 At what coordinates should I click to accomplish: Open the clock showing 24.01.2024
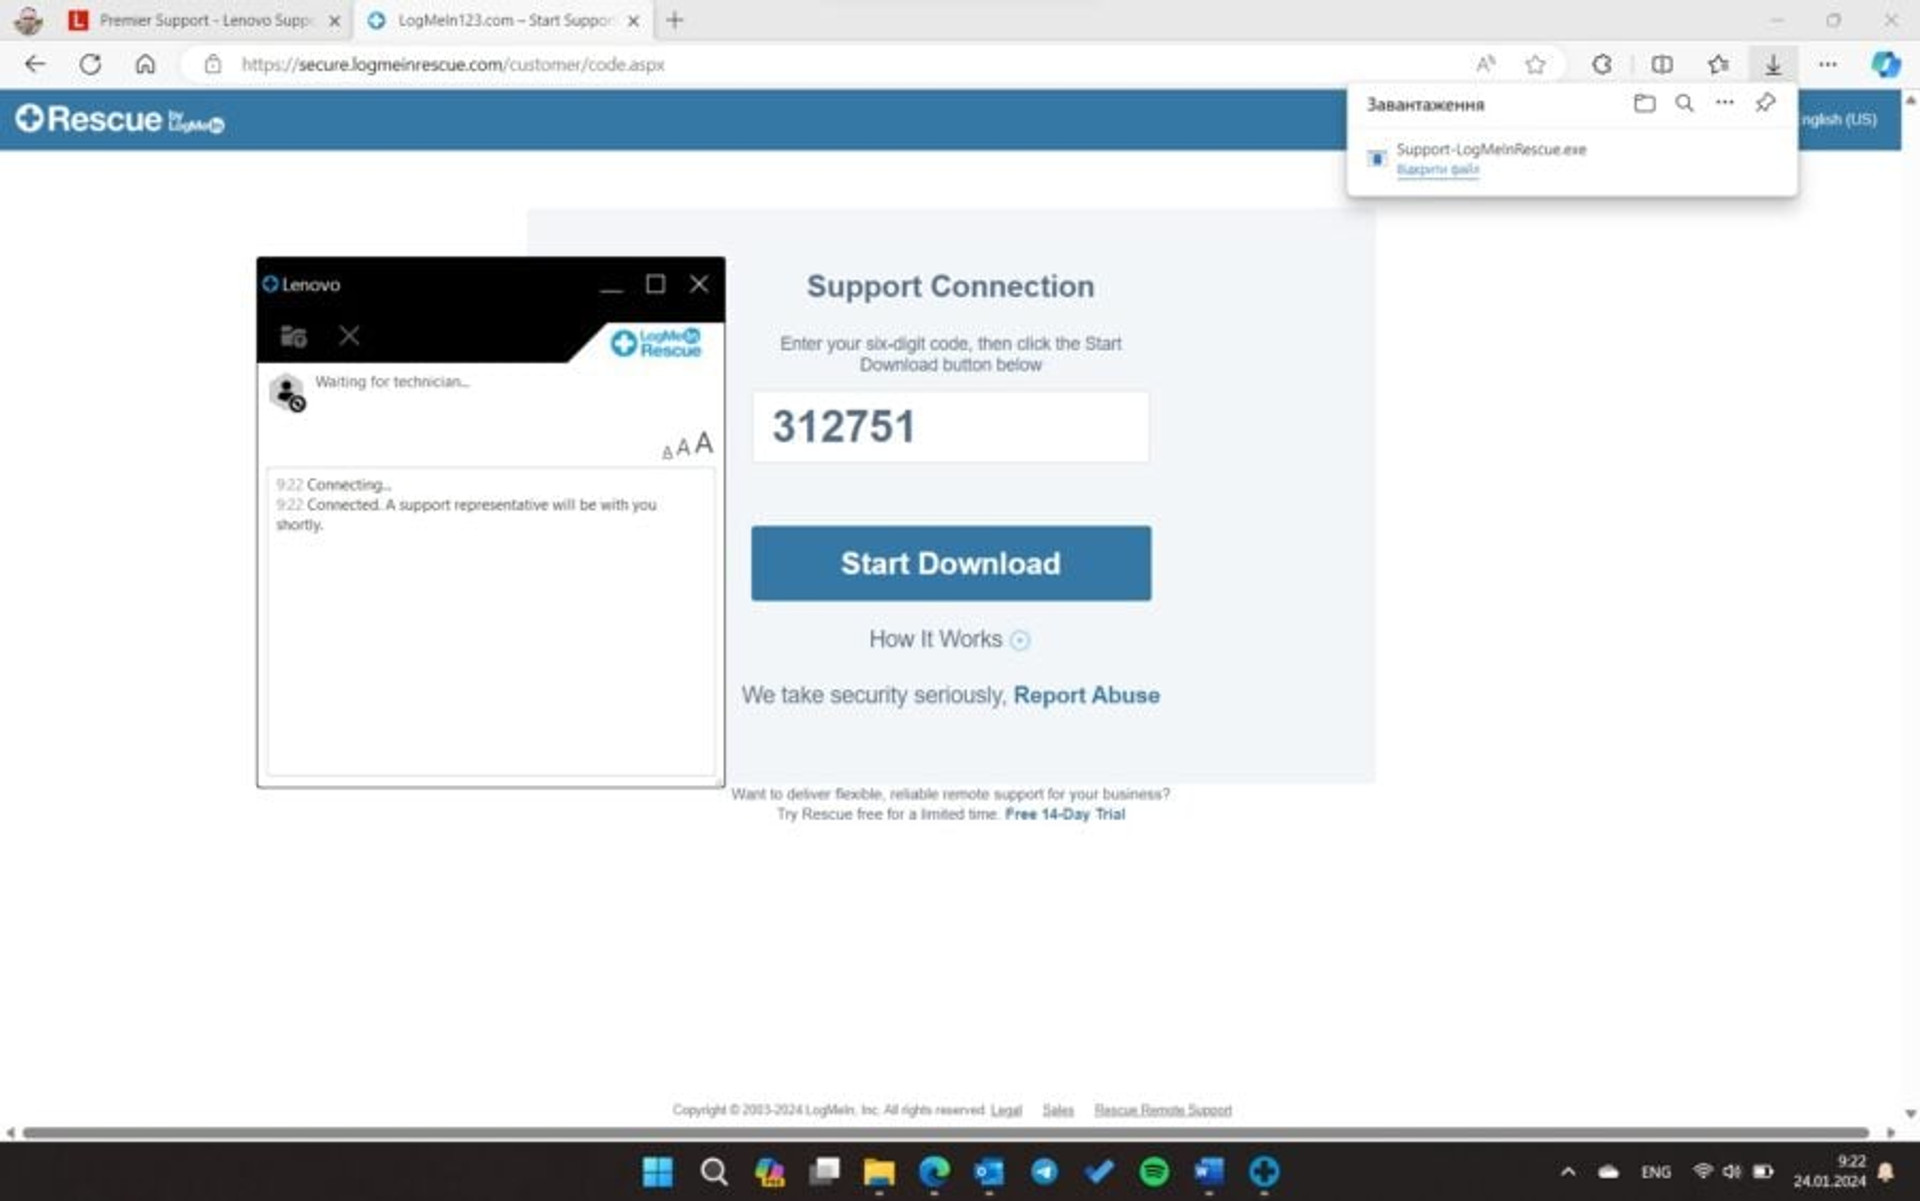pos(1829,1172)
